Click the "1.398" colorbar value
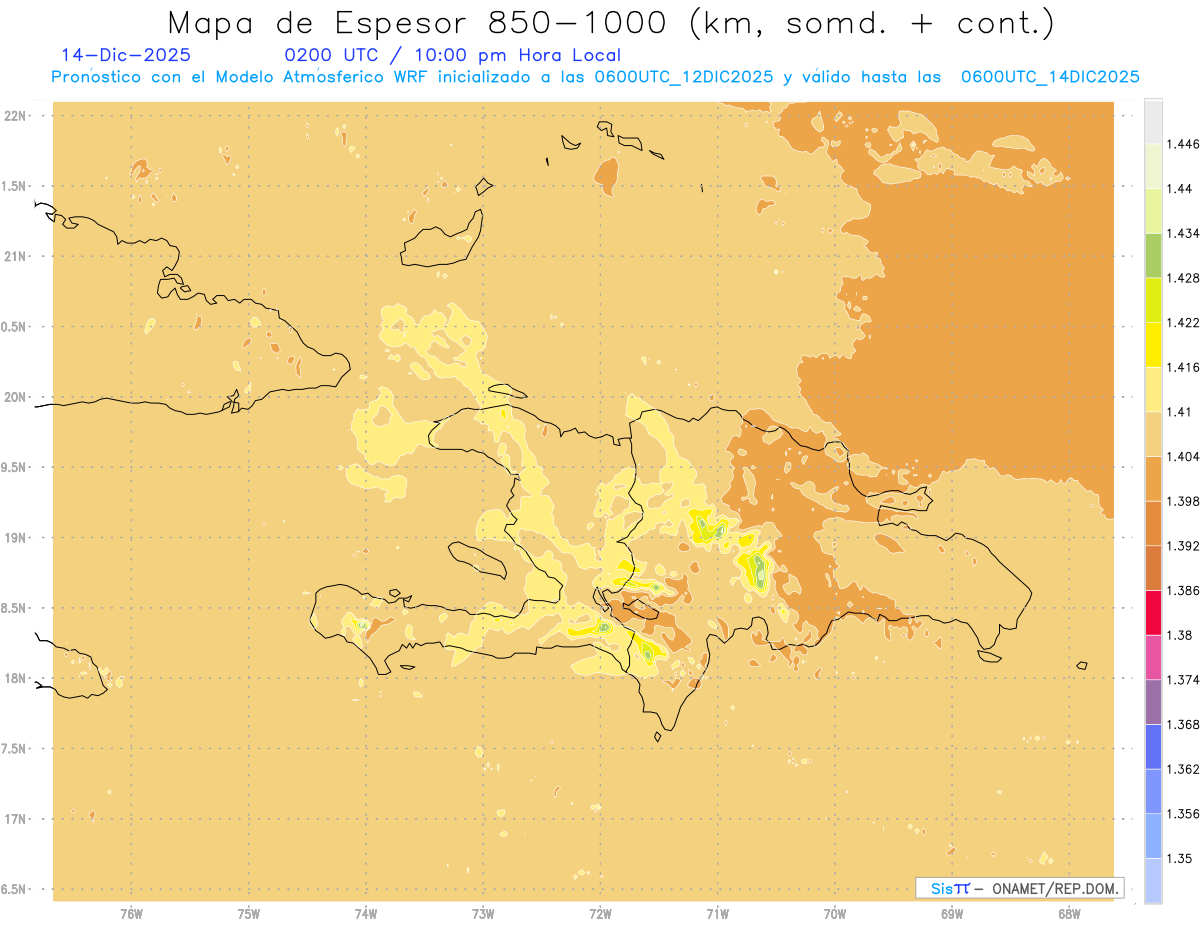Screen dimensions: 1200x927 1182,501
